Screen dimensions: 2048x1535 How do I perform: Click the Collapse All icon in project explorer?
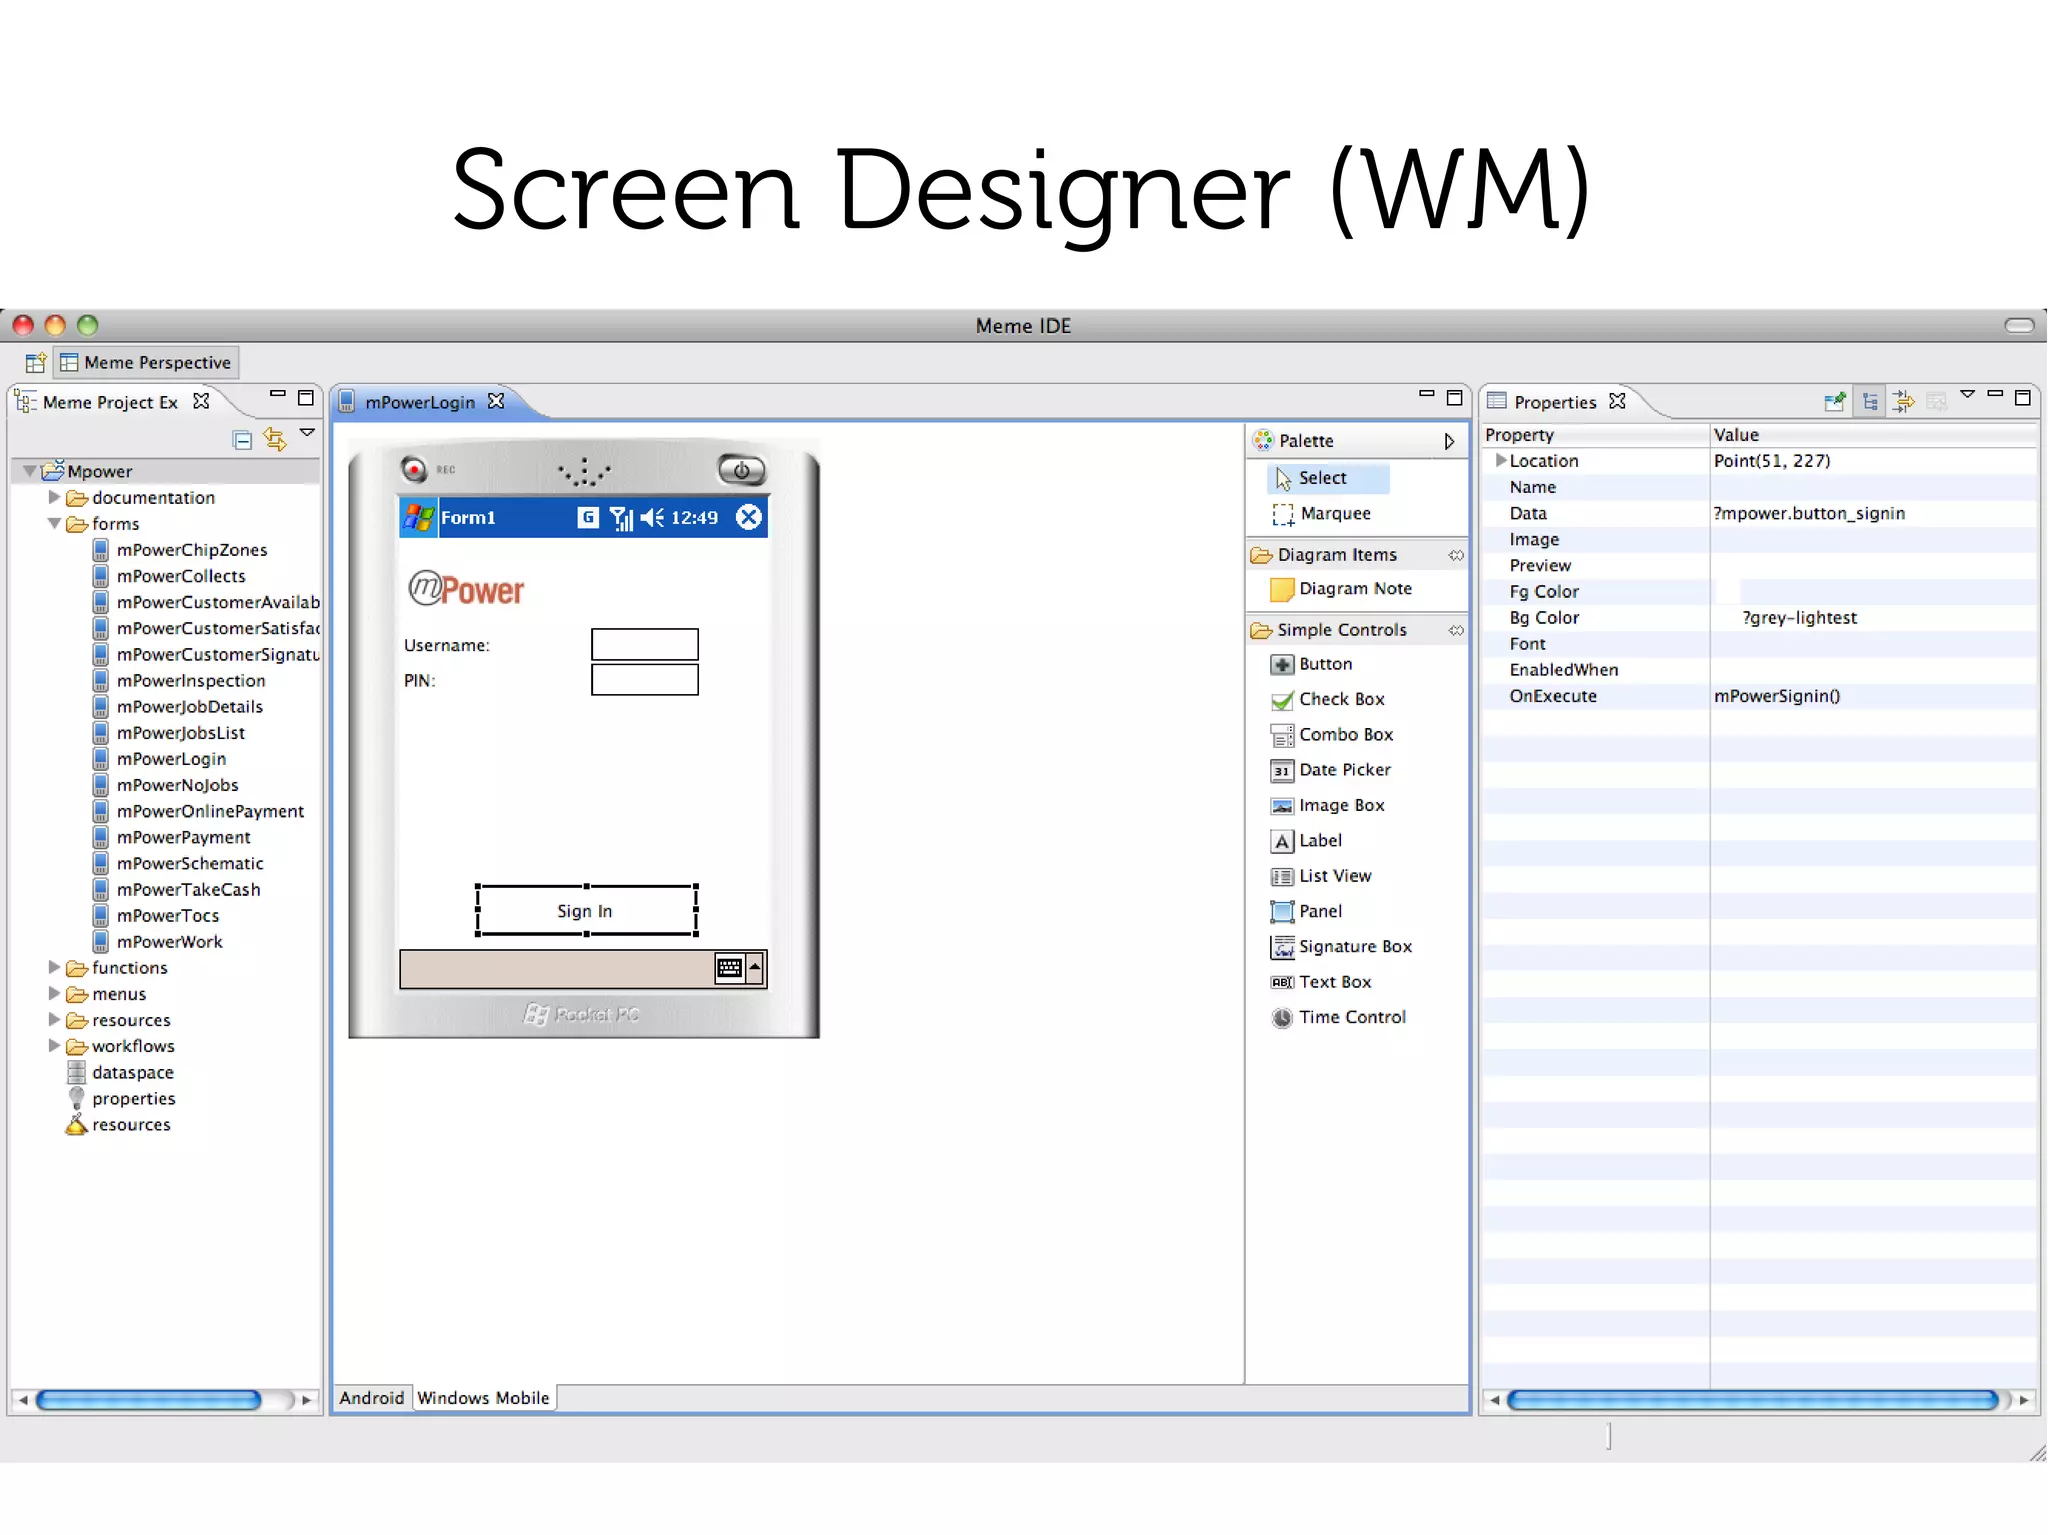coord(242,440)
